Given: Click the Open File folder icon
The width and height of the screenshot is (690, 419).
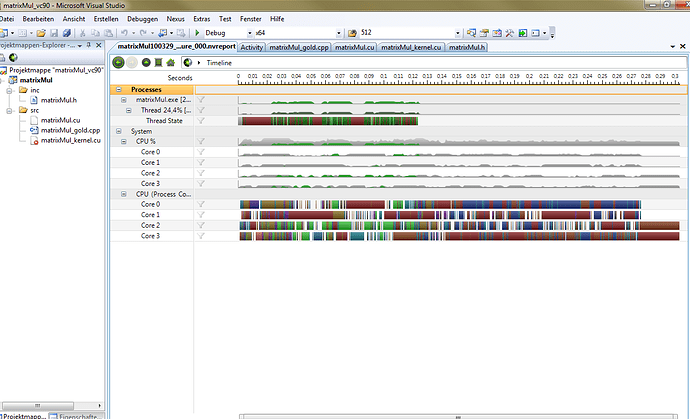Looking at the screenshot, I should [x=41, y=33].
